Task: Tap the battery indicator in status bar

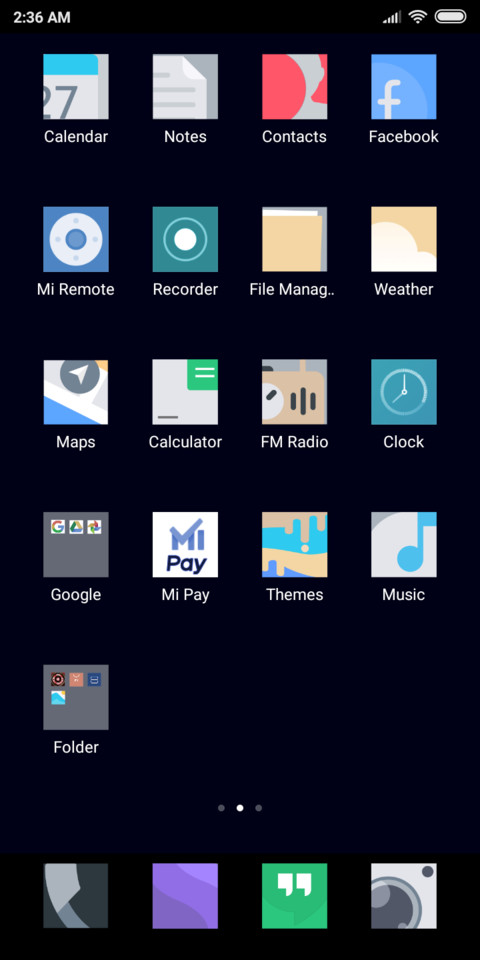Action: [x=451, y=17]
